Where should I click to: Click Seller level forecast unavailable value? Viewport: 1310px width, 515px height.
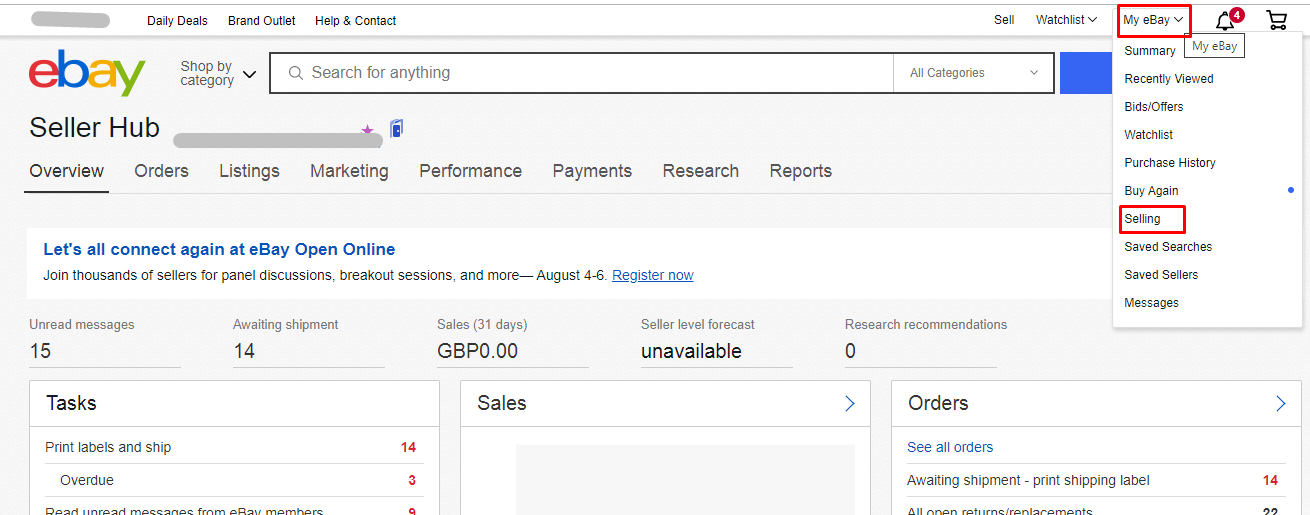click(x=691, y=351)
